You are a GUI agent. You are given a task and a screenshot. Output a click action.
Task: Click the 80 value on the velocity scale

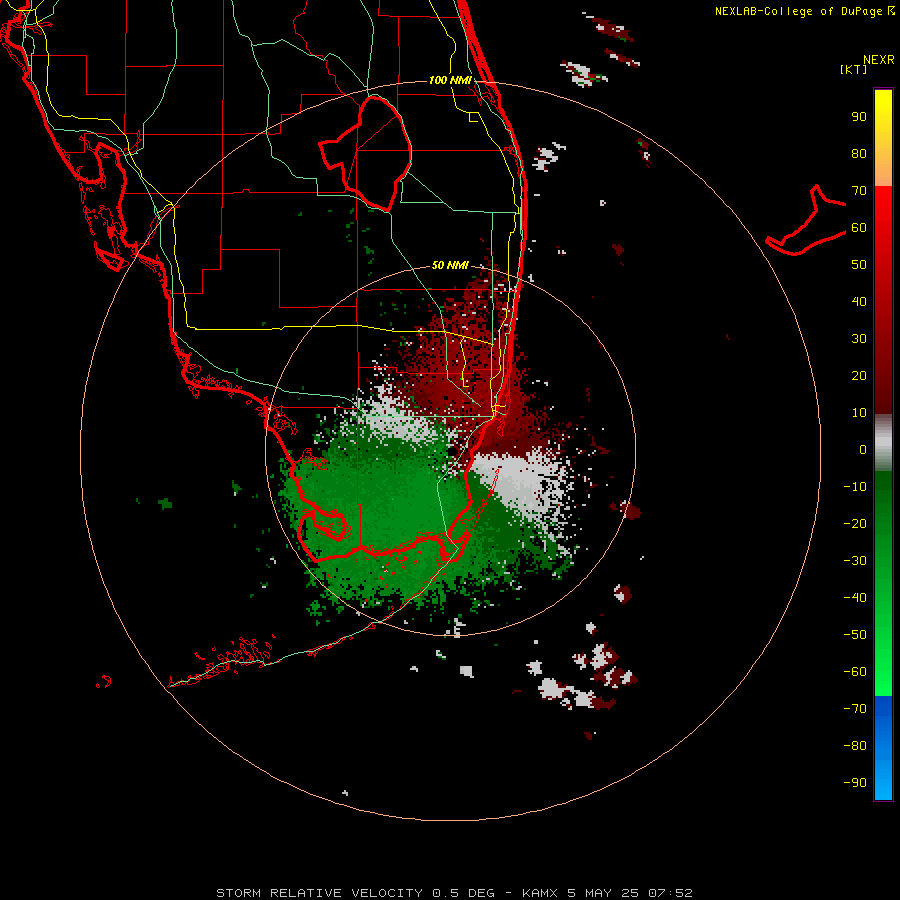859,154
